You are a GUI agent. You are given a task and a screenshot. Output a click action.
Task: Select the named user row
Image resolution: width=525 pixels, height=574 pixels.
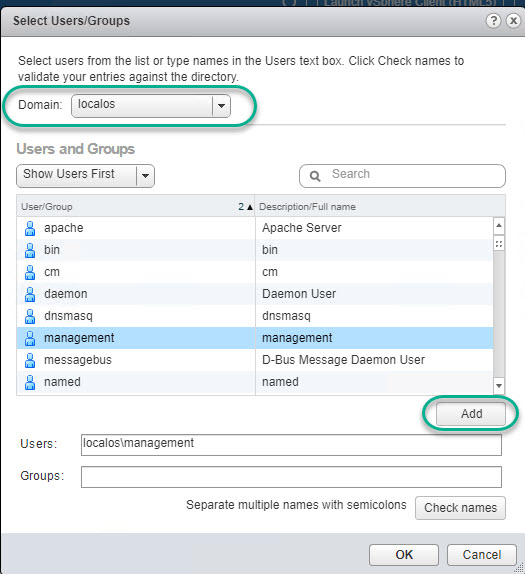click(255, 382)
